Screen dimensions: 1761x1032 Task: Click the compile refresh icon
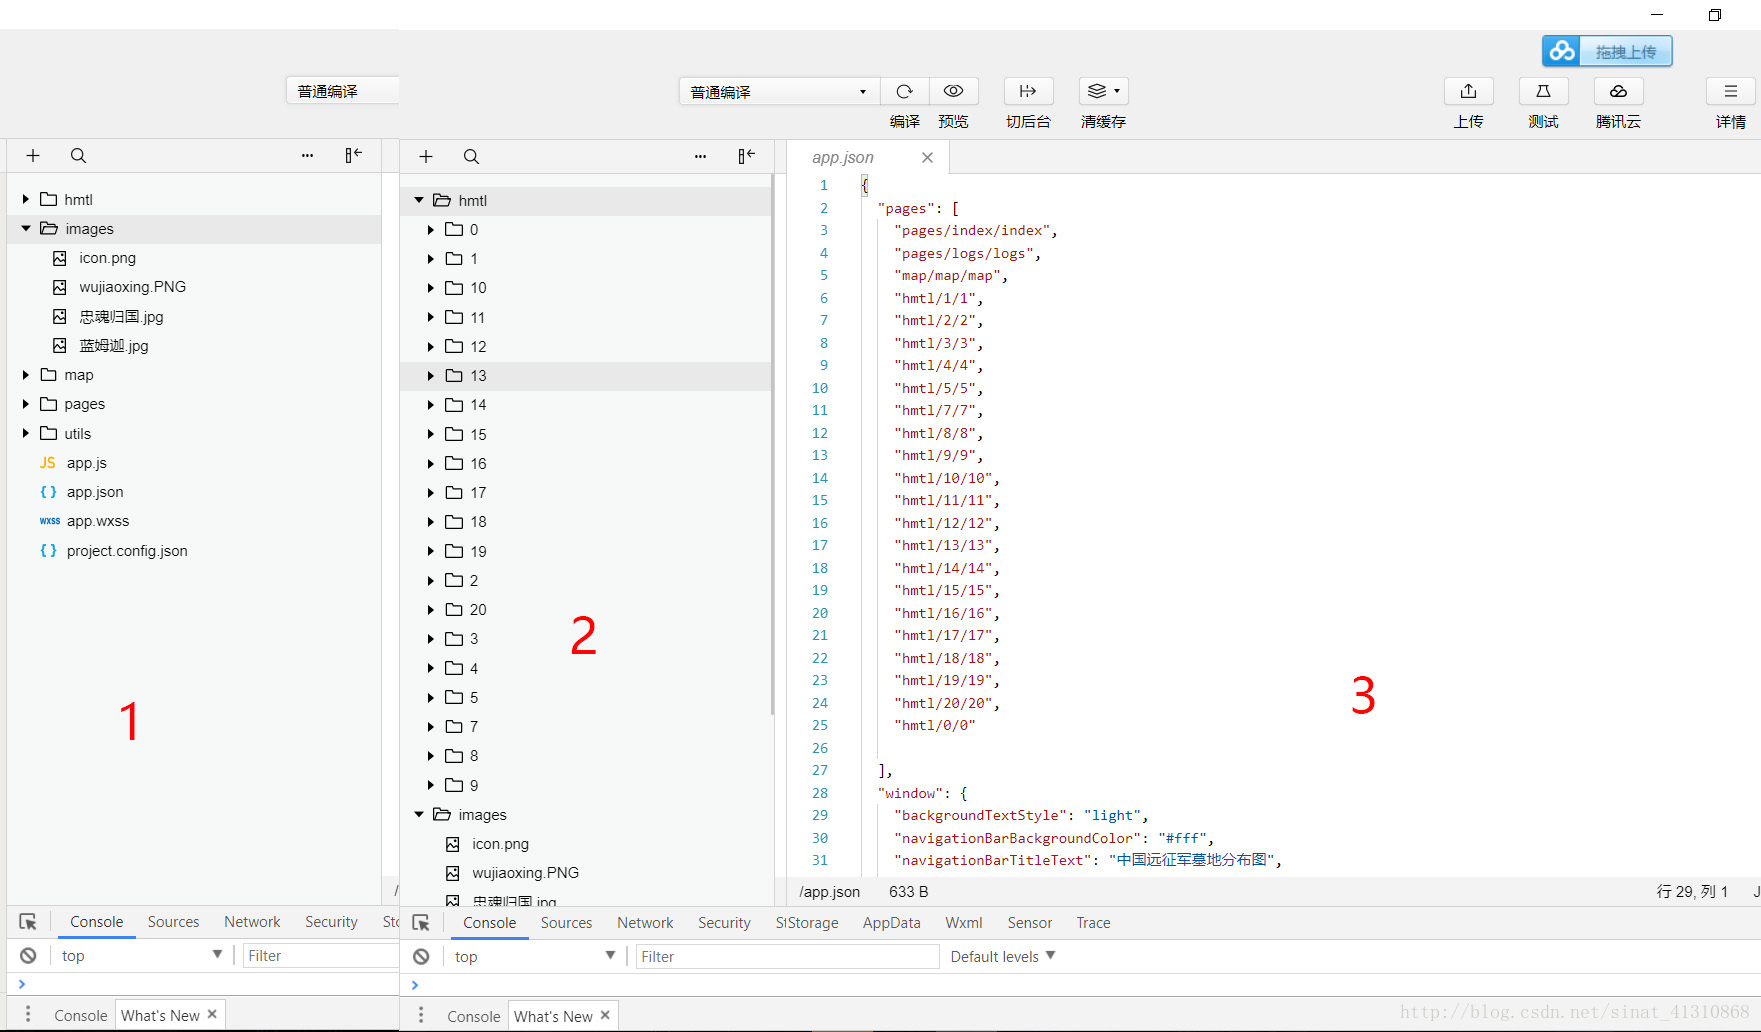pos(904,91)
